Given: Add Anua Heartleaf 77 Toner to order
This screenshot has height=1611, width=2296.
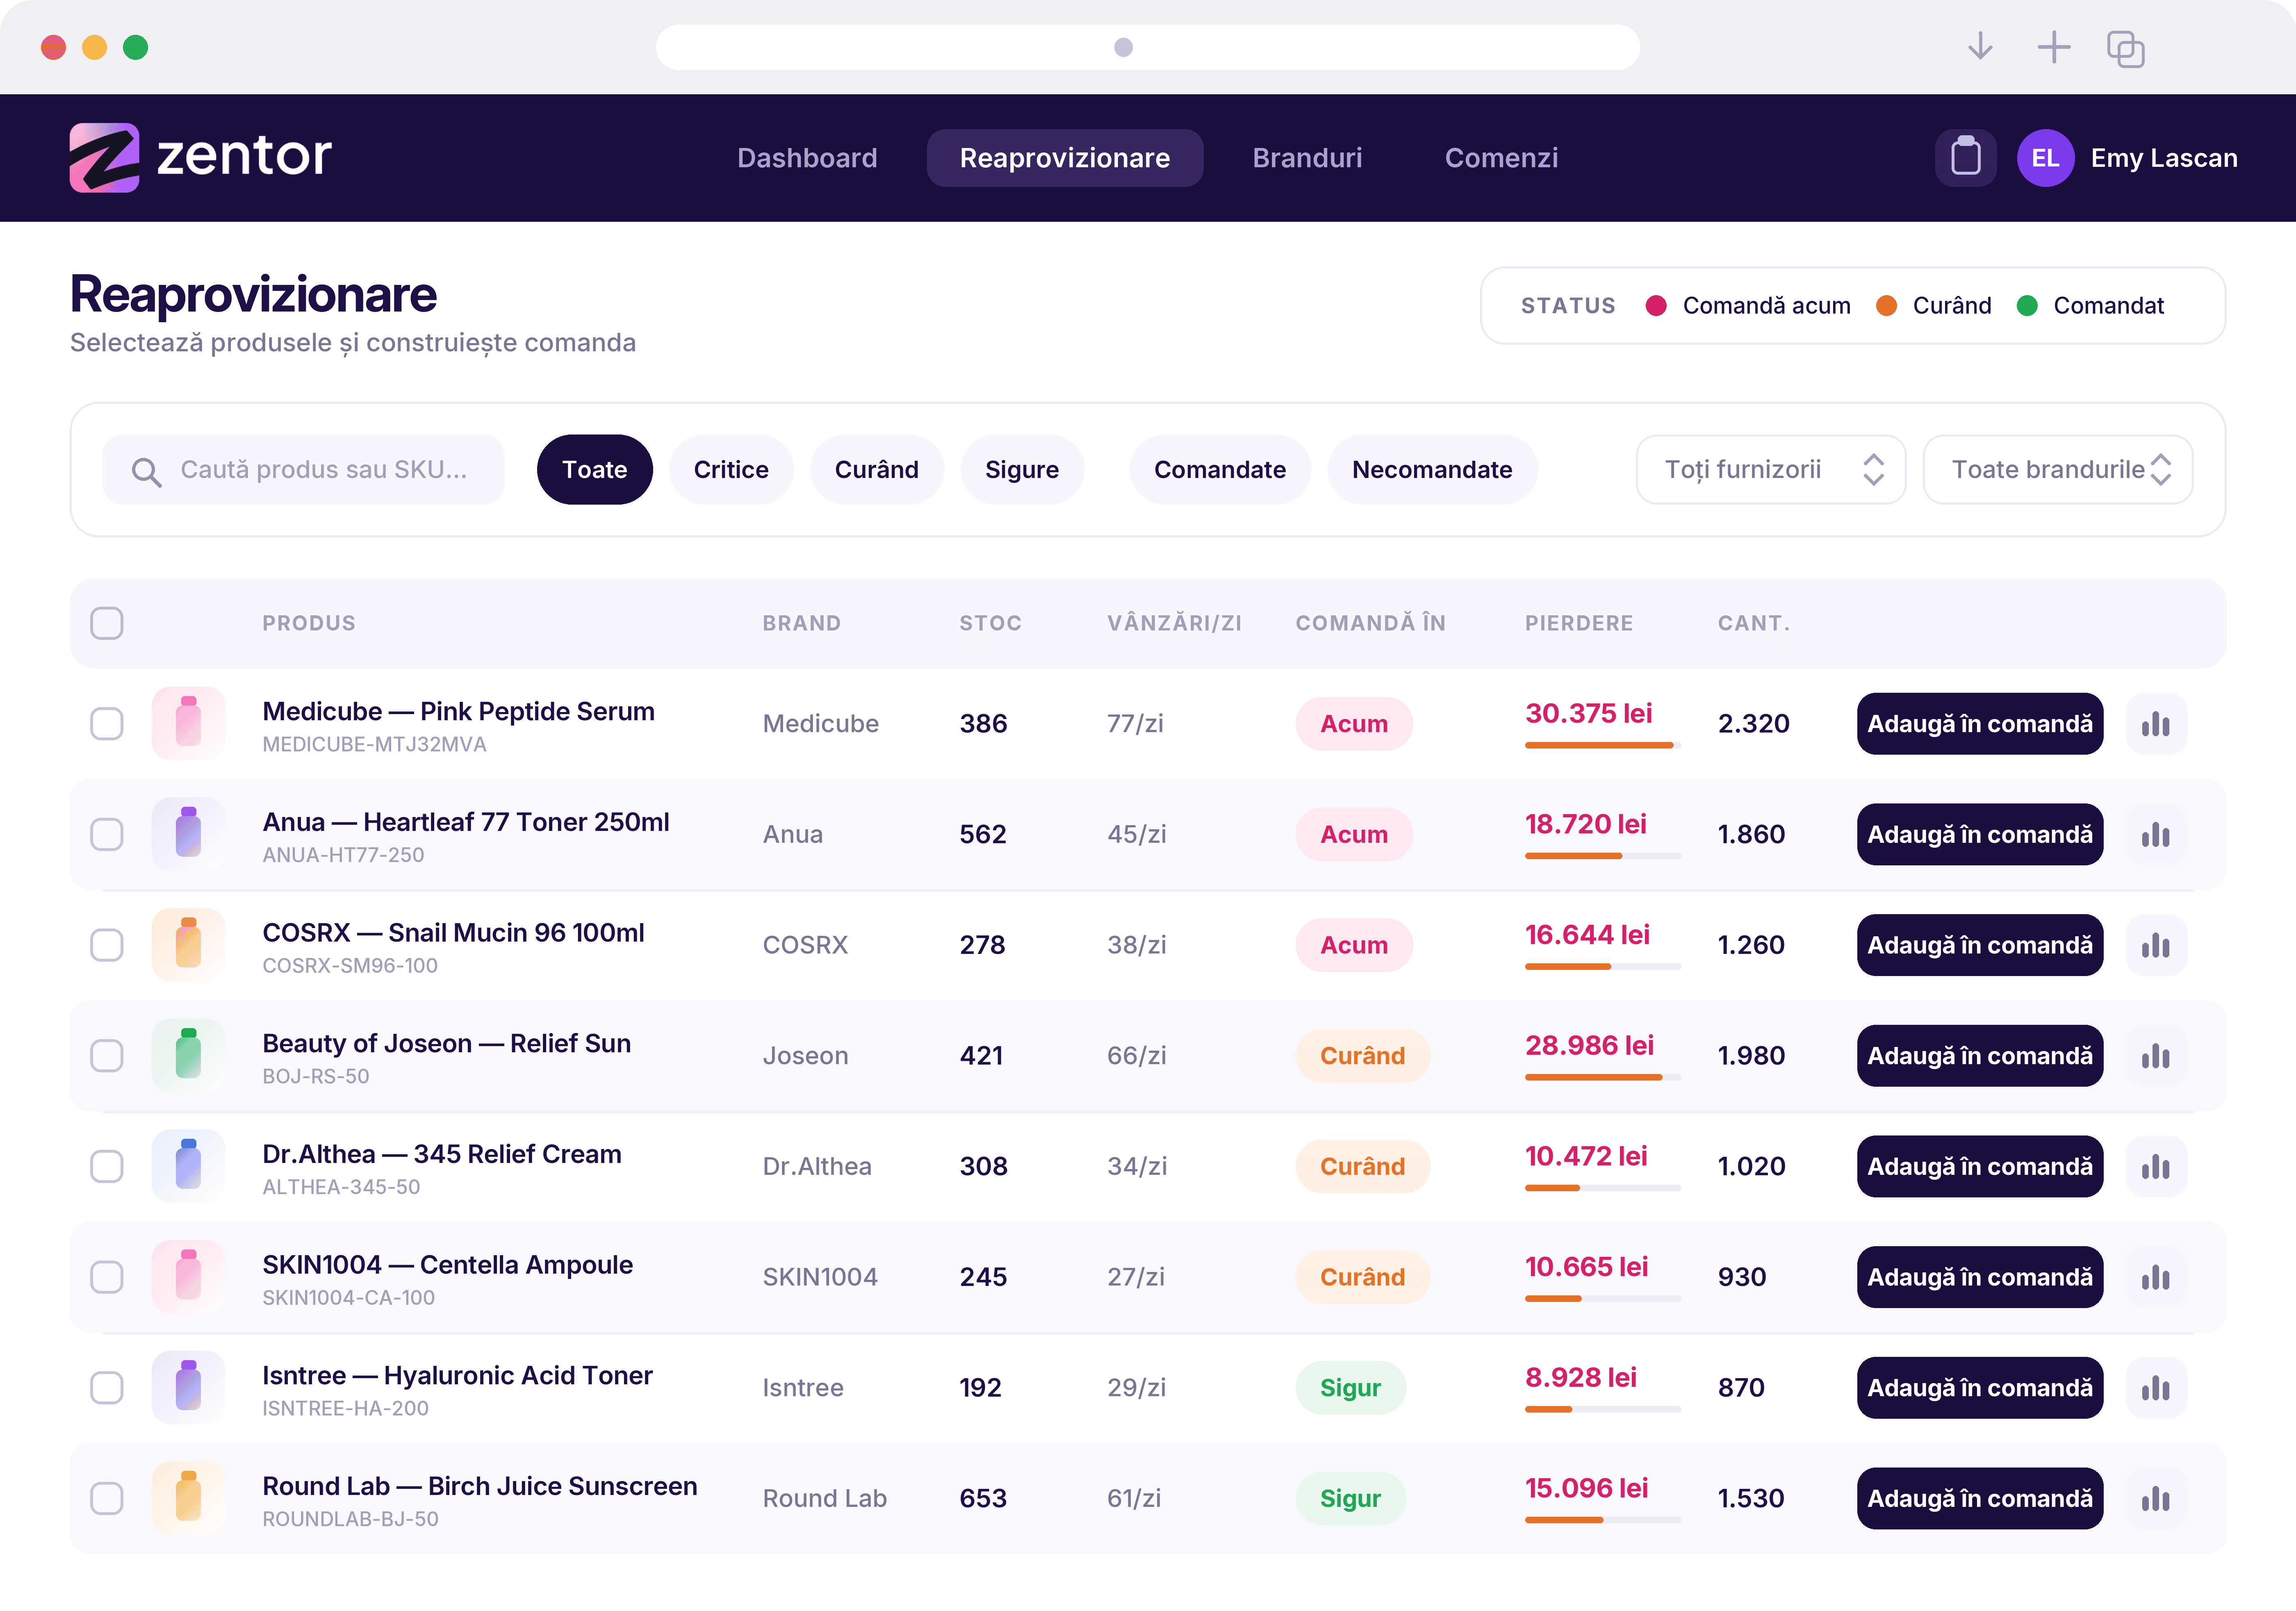Looking at the screenshot, I should [1980, 835].
